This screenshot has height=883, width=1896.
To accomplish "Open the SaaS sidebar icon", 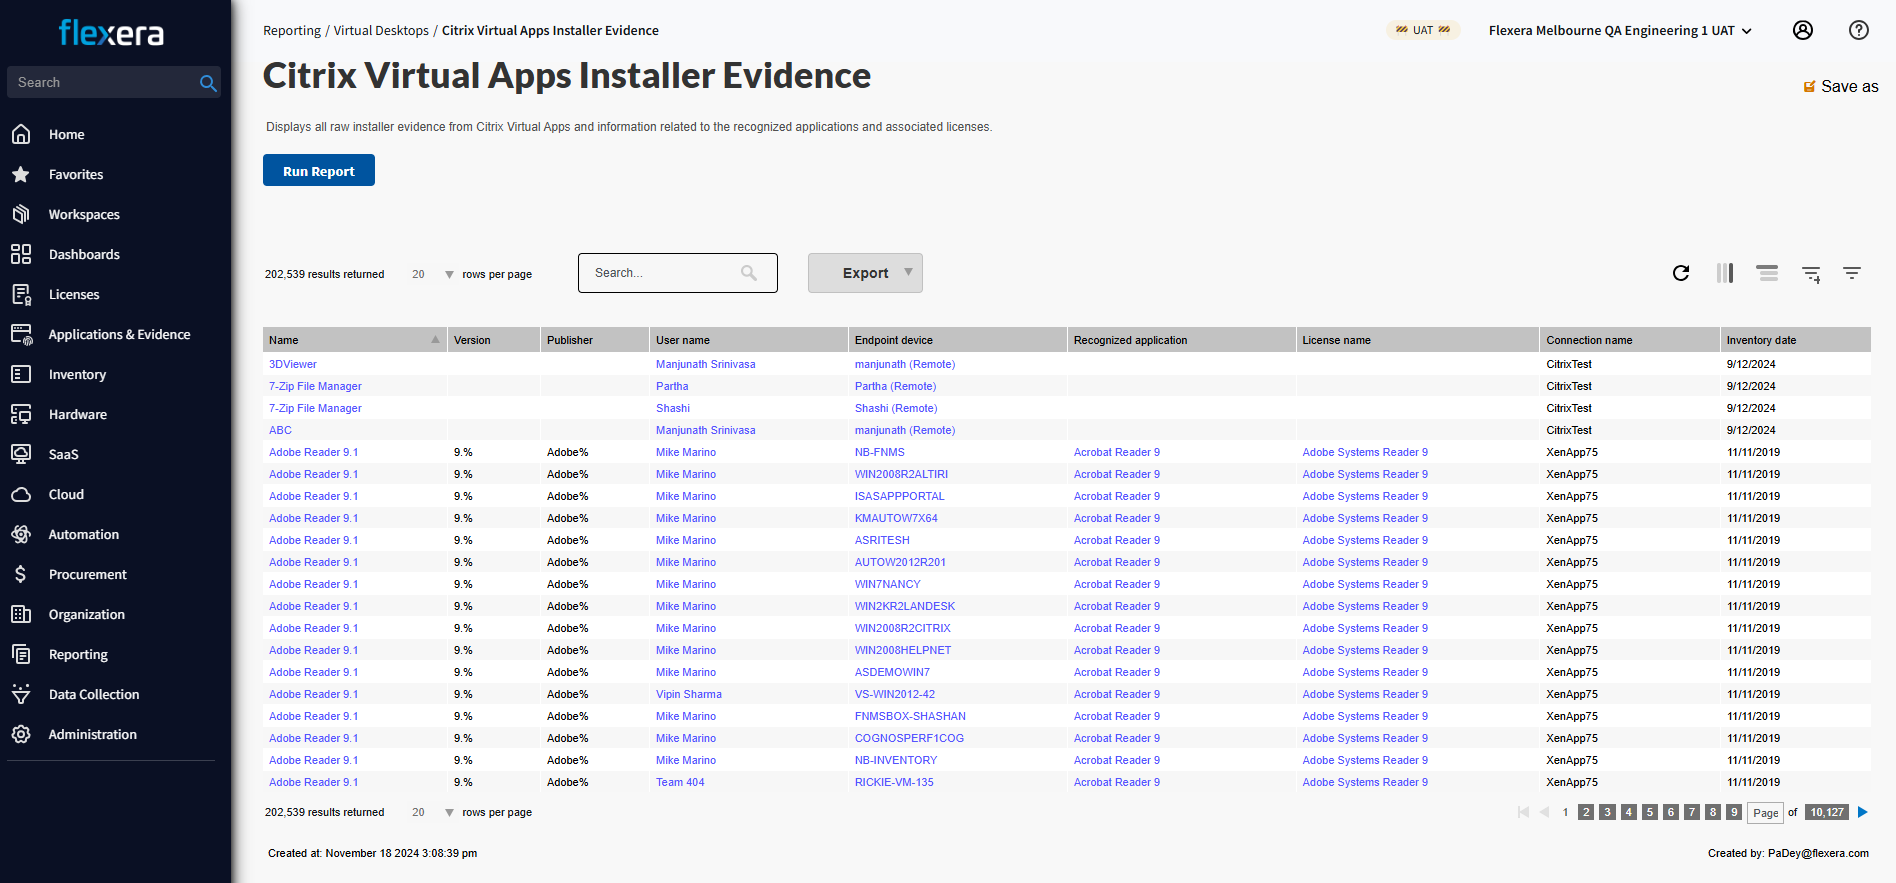I will [x=21, y=454].
